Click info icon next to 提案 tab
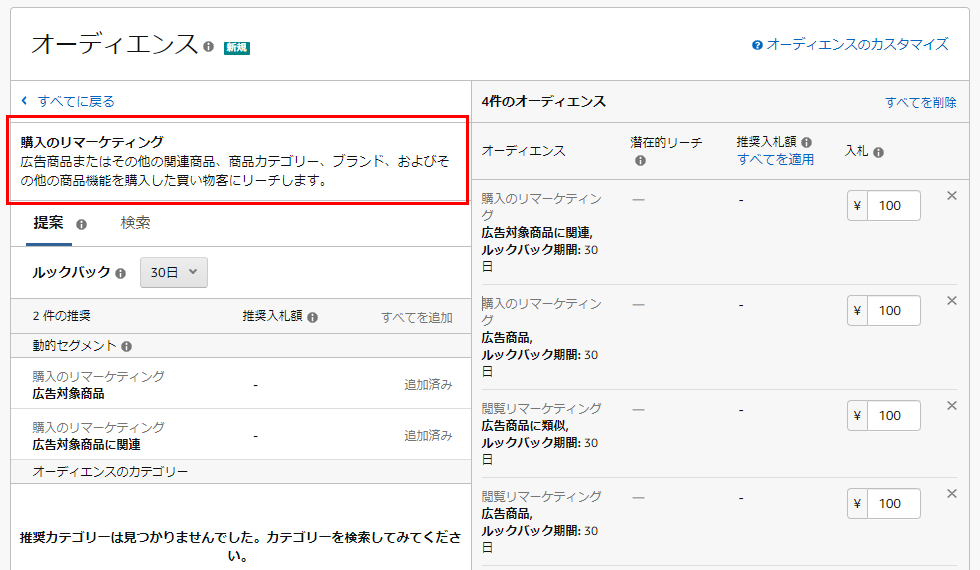 pyautogui.click(x=82, y=224)
